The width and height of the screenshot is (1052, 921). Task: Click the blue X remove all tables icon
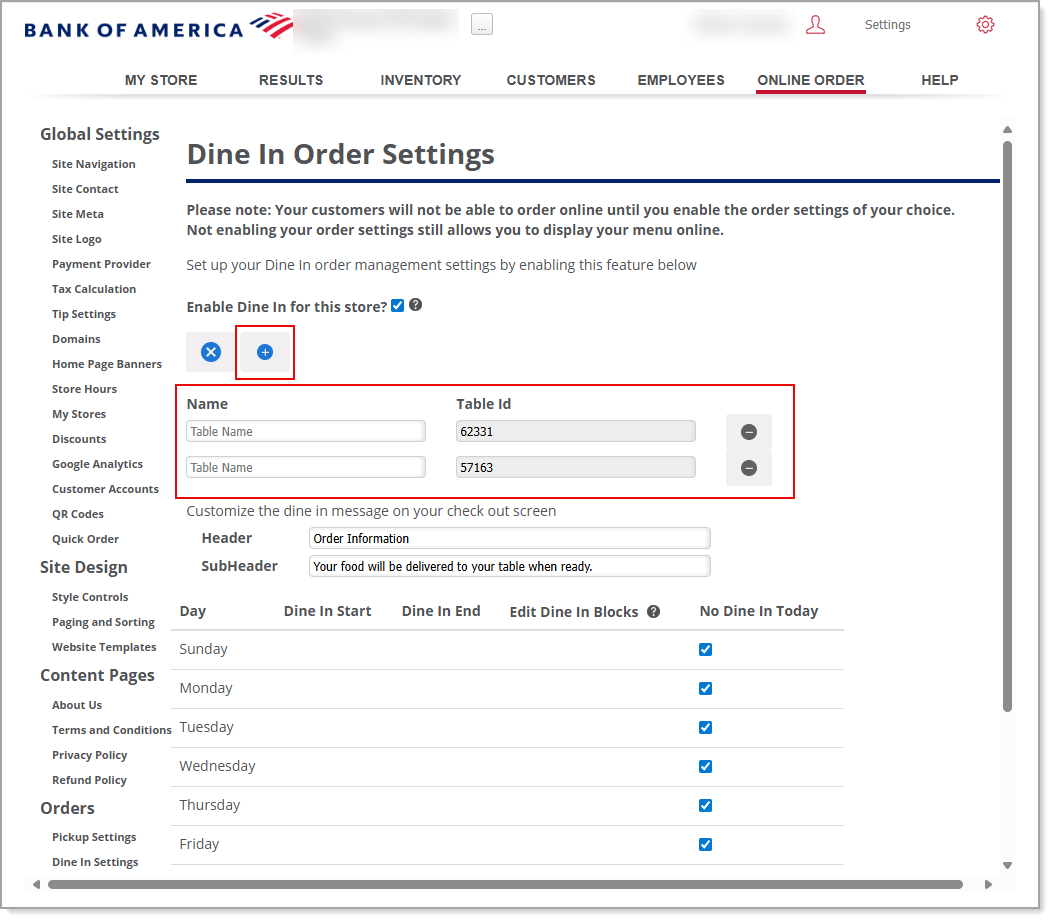[x=211, y=352]
